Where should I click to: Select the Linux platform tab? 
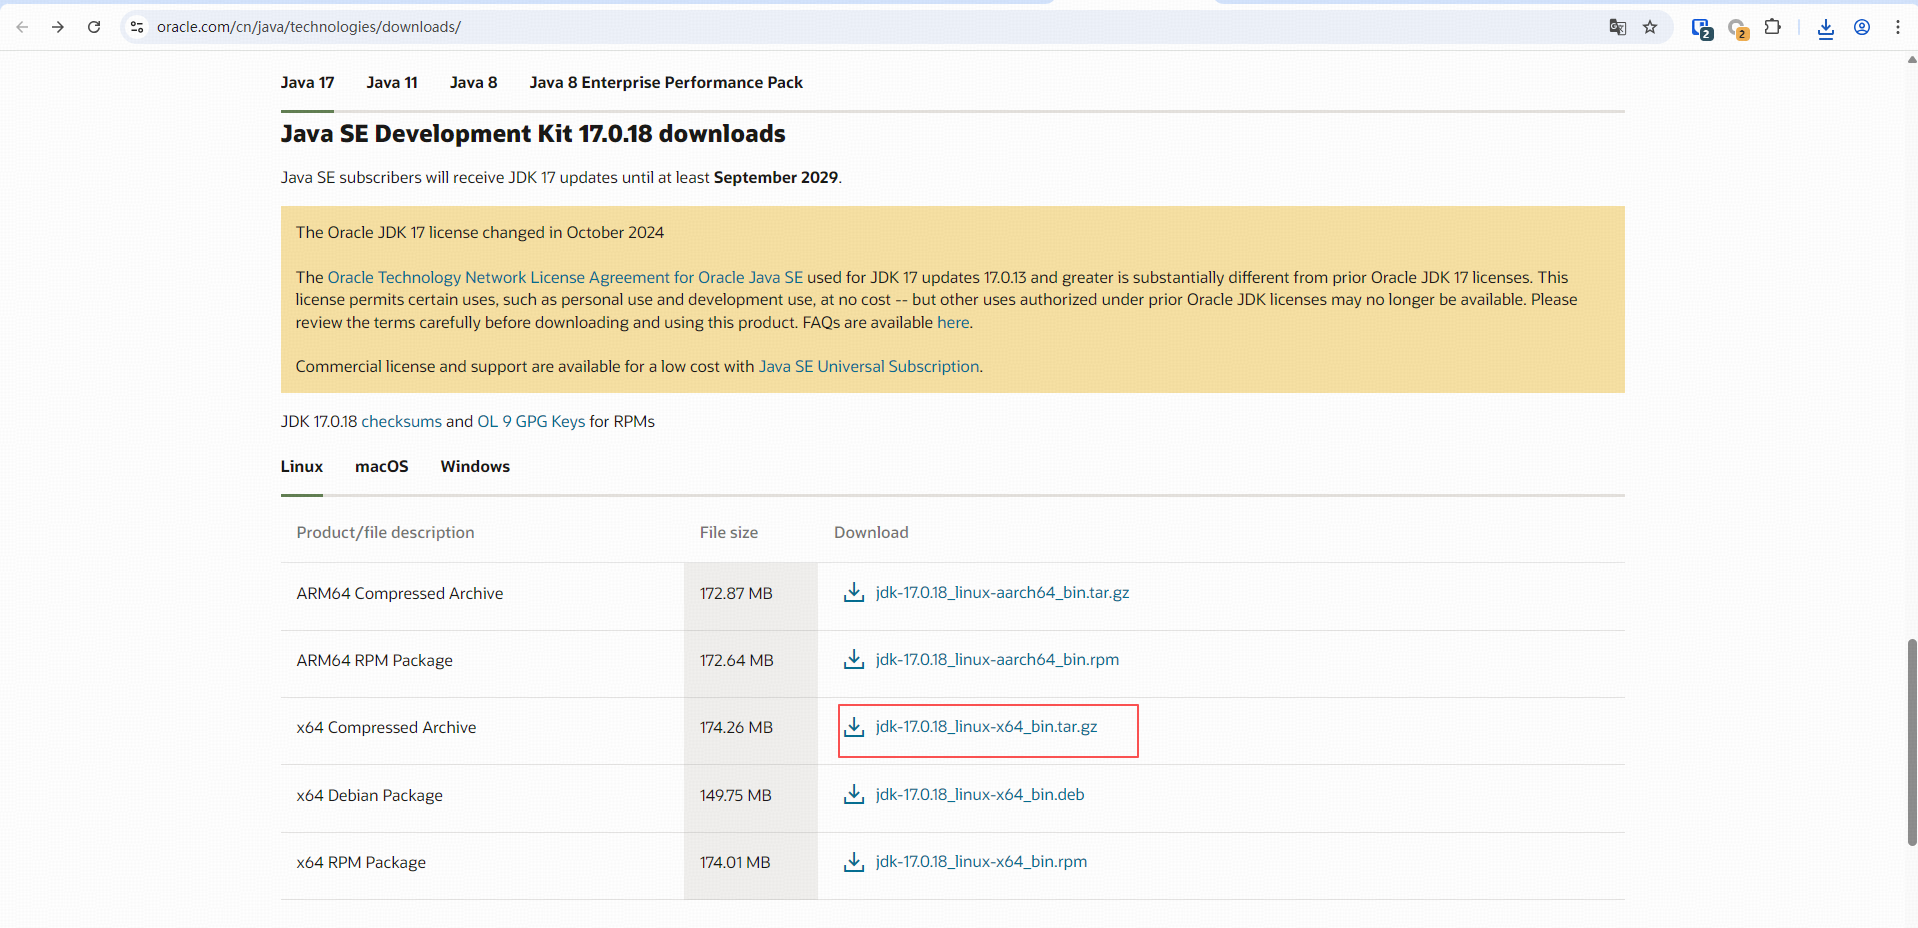pyautogui.click(x=302, y=467)
